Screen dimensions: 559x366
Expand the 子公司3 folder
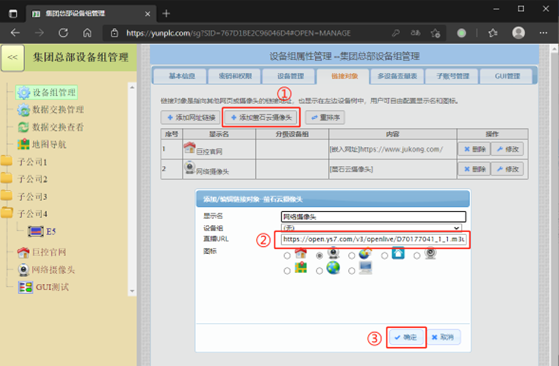[6, 196]
